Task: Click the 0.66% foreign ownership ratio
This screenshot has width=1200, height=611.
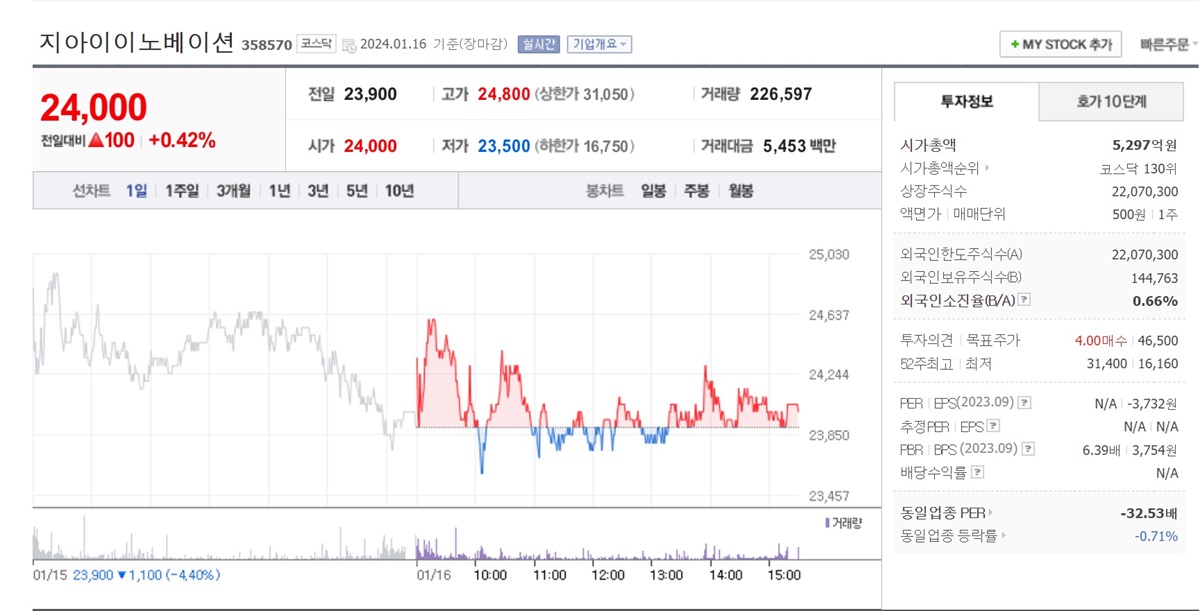Action: (1156, 300)
